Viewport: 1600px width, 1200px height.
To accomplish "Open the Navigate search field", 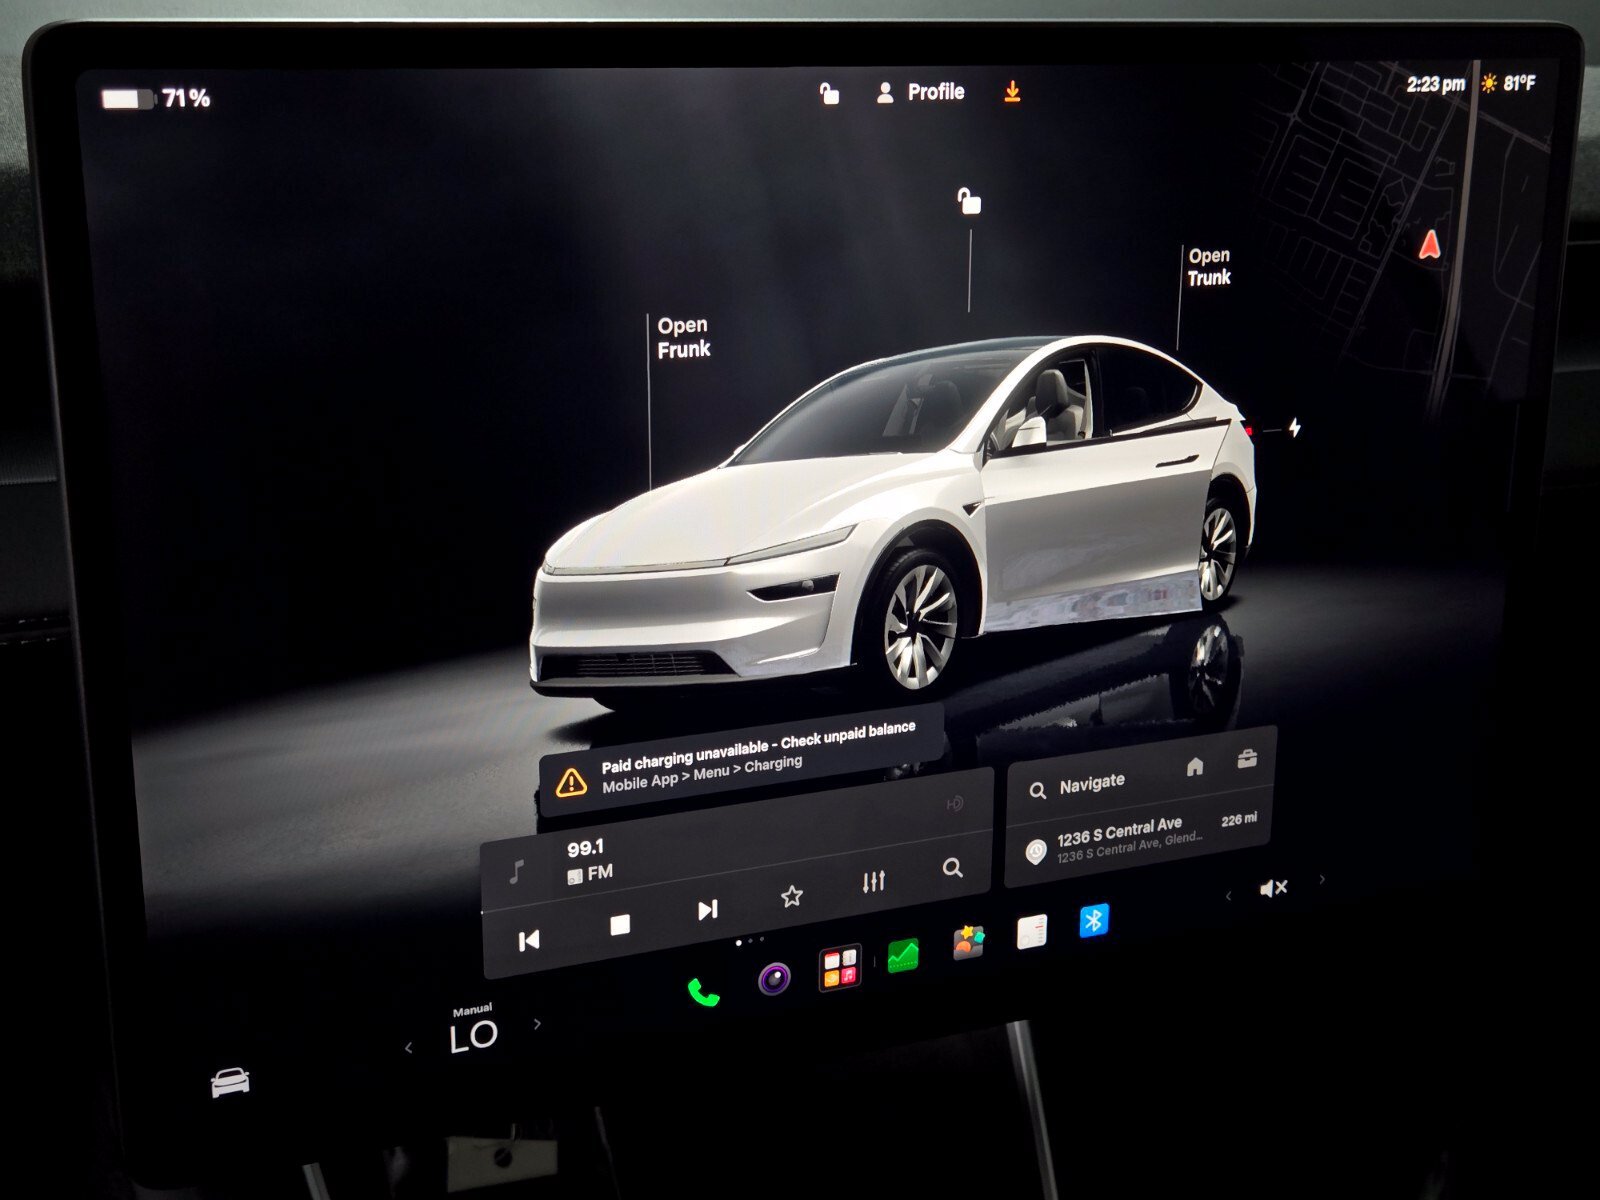I will 1092,783.
